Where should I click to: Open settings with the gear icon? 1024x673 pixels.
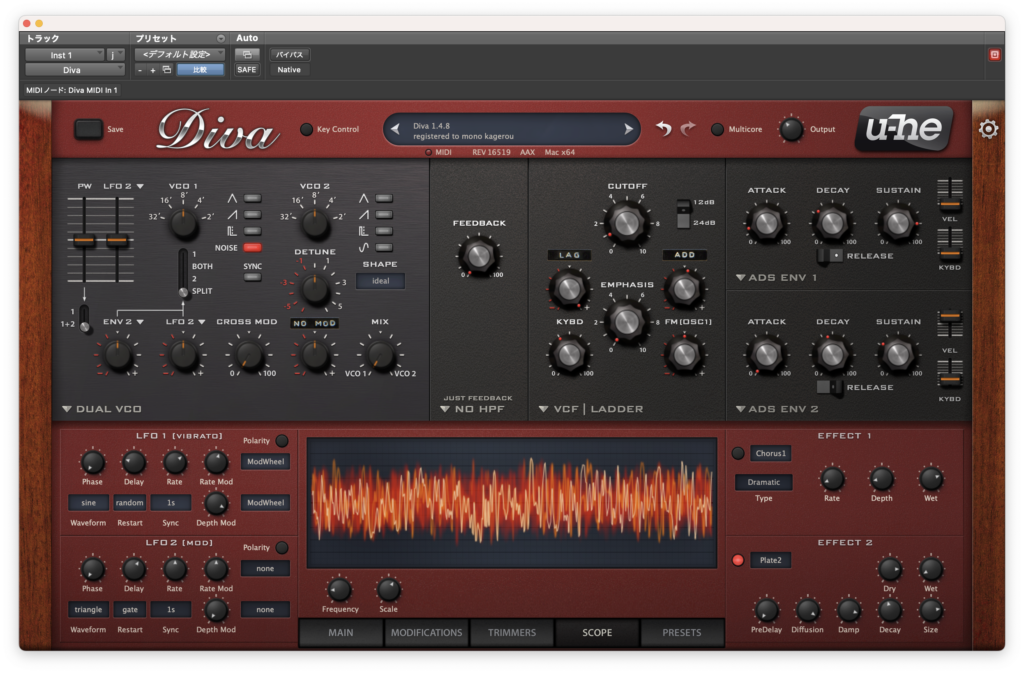(988, 129)
